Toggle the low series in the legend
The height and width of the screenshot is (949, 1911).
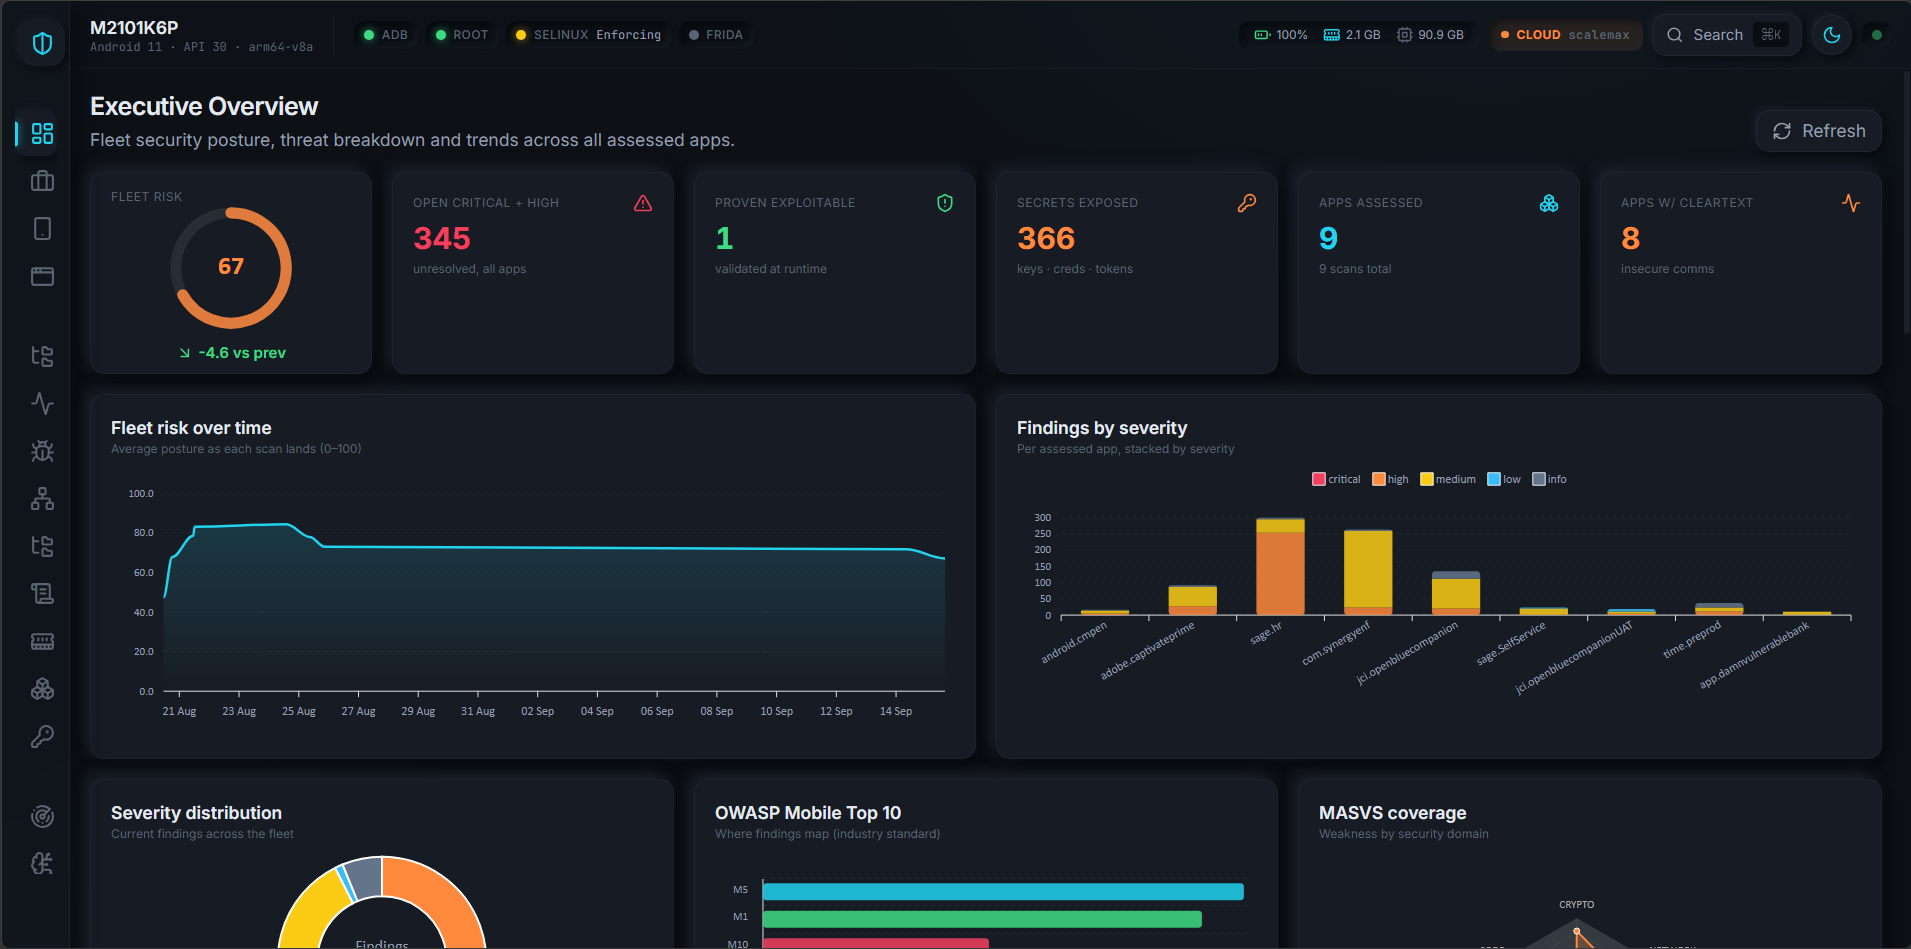click(1504, 479)
